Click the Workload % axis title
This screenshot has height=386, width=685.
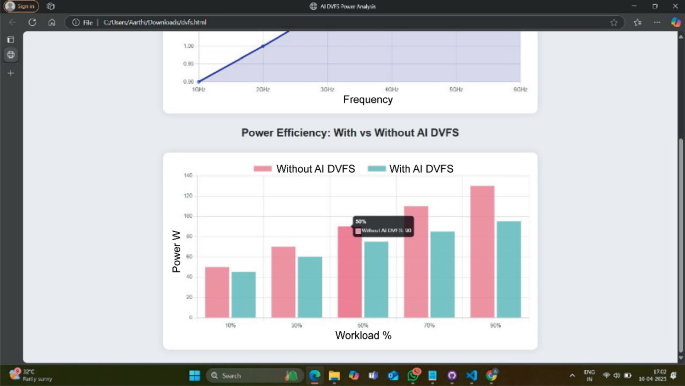point(363,335)
